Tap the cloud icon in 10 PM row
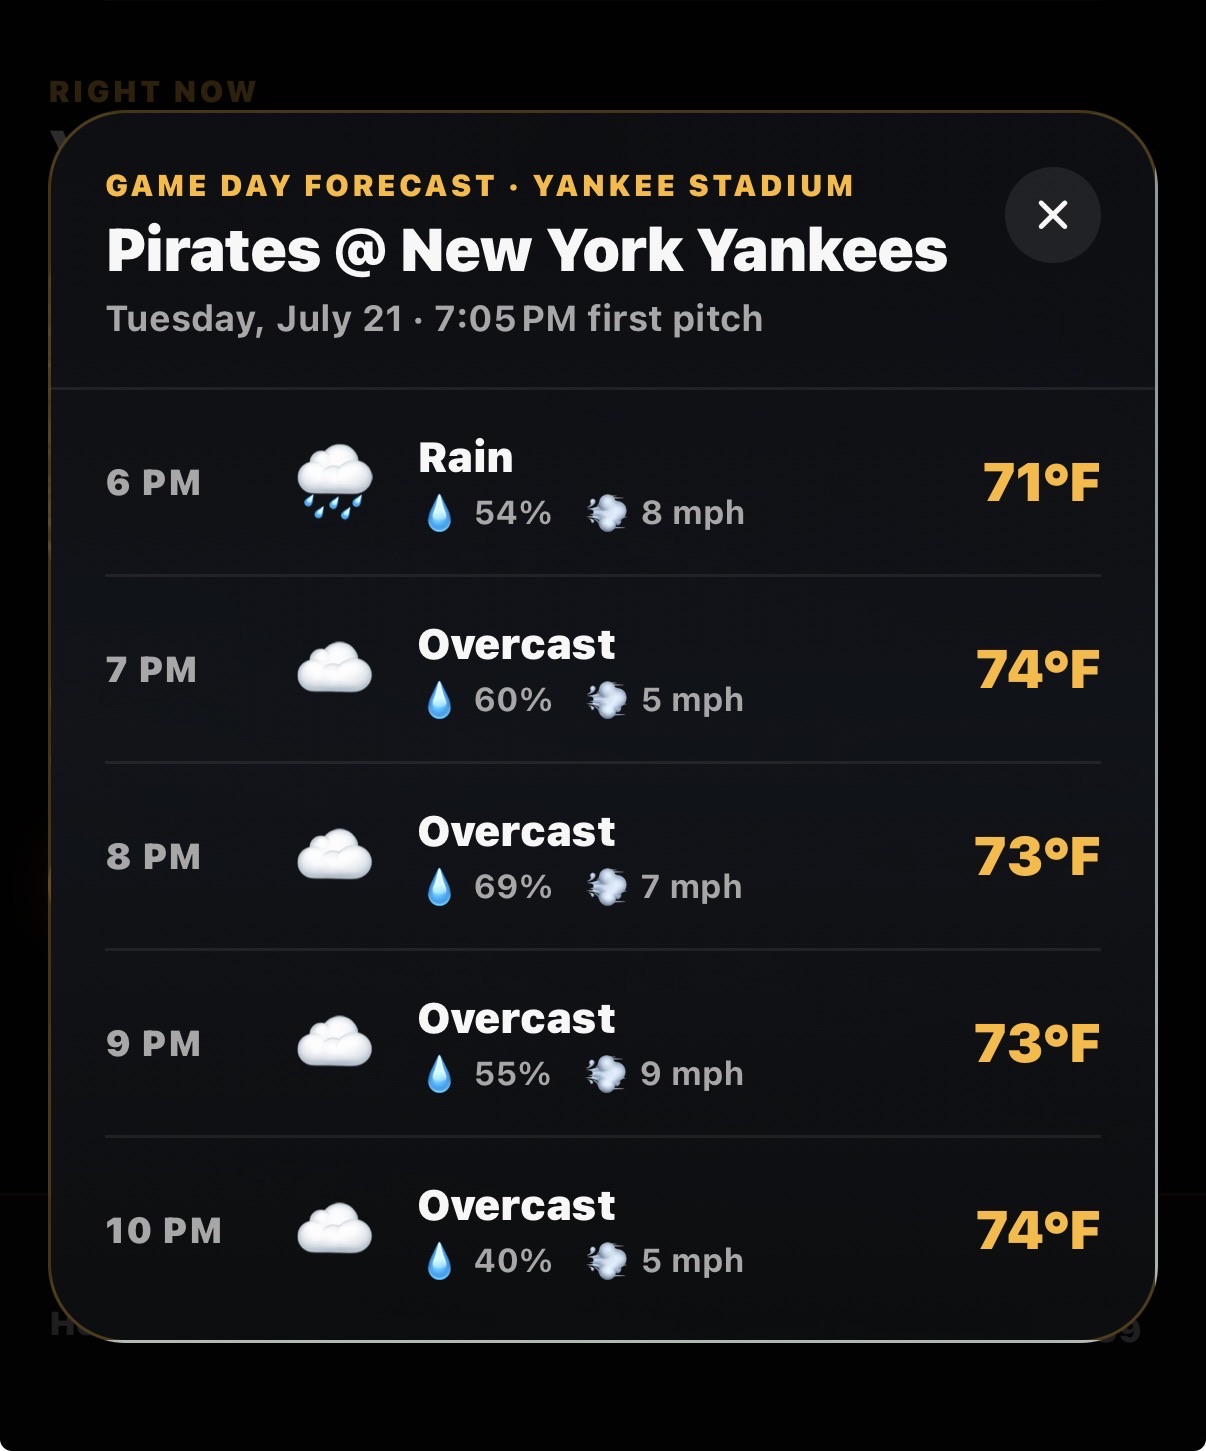 point(335,1230)
